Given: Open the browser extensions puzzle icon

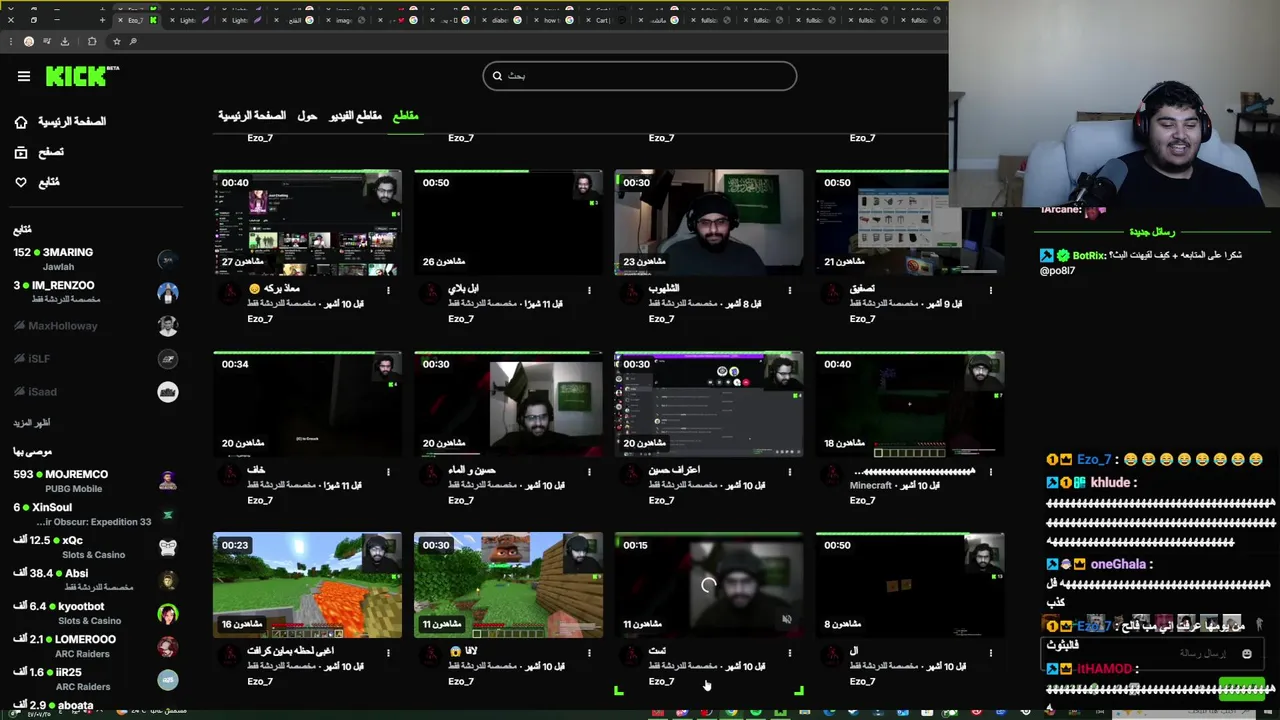Looking at the screenshot, I should point(92,41).
